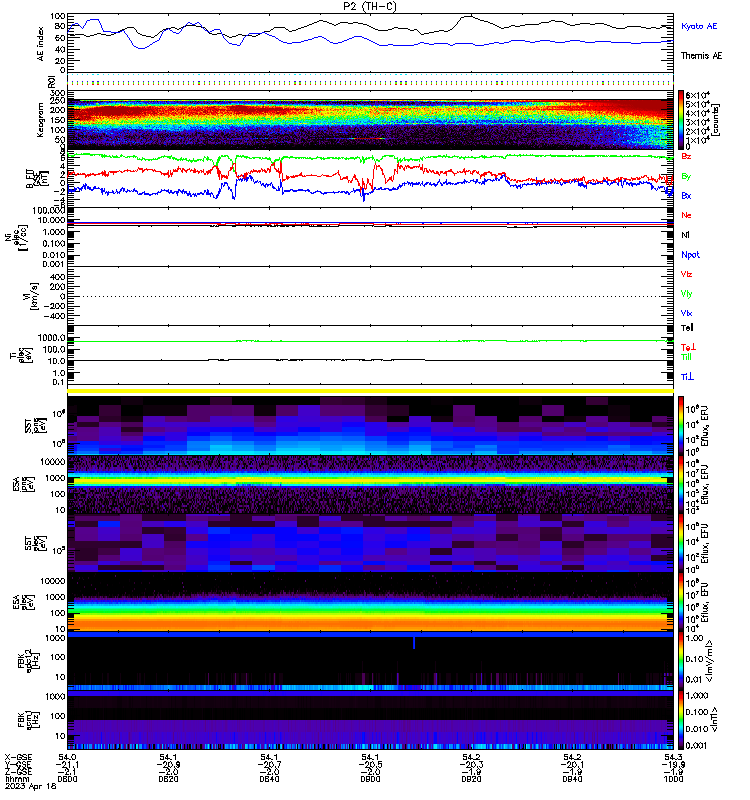
Task: Click the 0920 time tick label
Action: click(471, 779)
